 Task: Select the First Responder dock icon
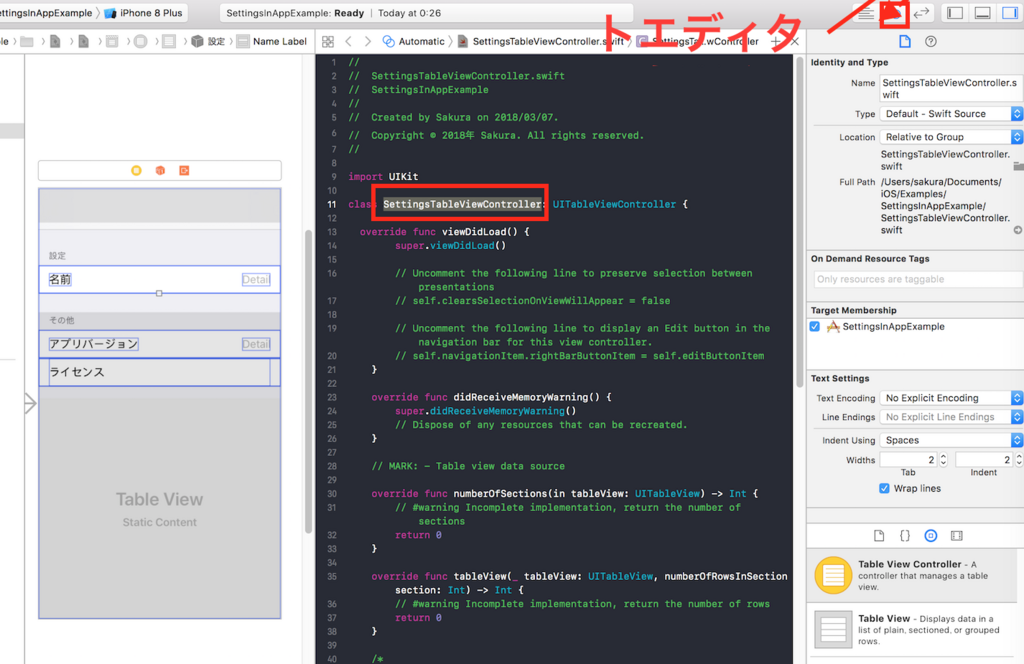click(160, 170)
